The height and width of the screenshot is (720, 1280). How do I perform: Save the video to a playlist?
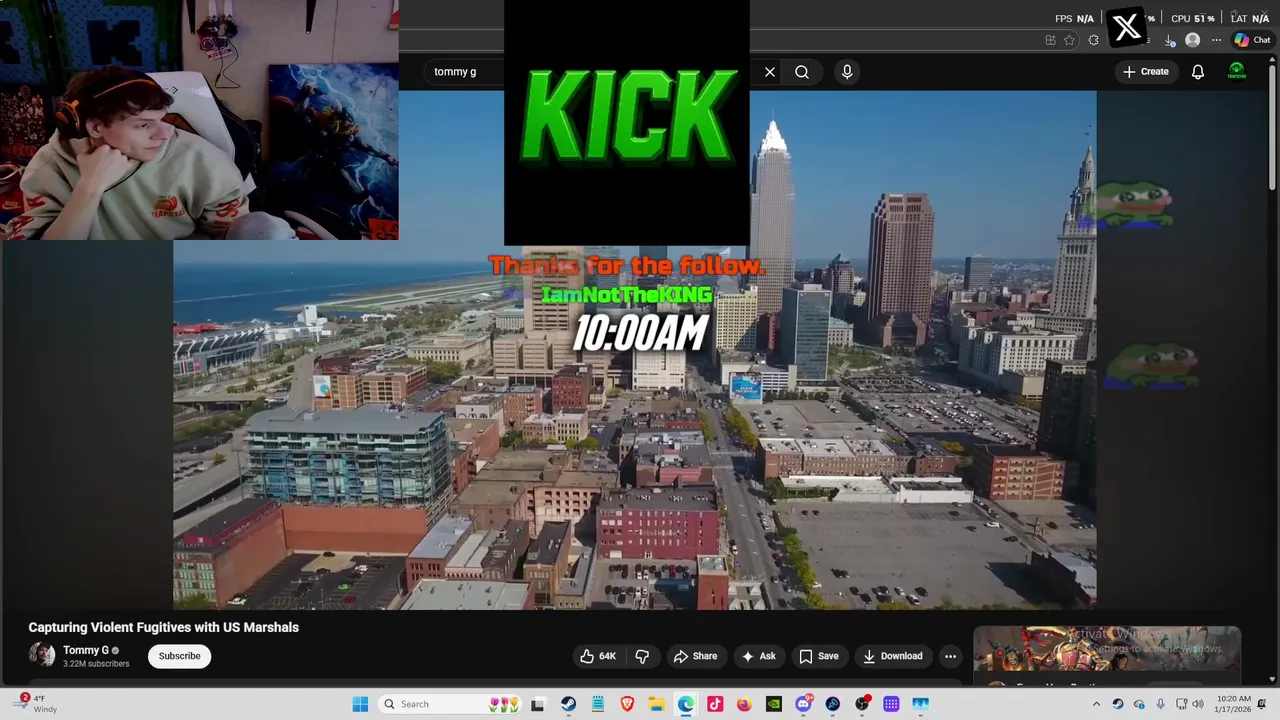818,656
